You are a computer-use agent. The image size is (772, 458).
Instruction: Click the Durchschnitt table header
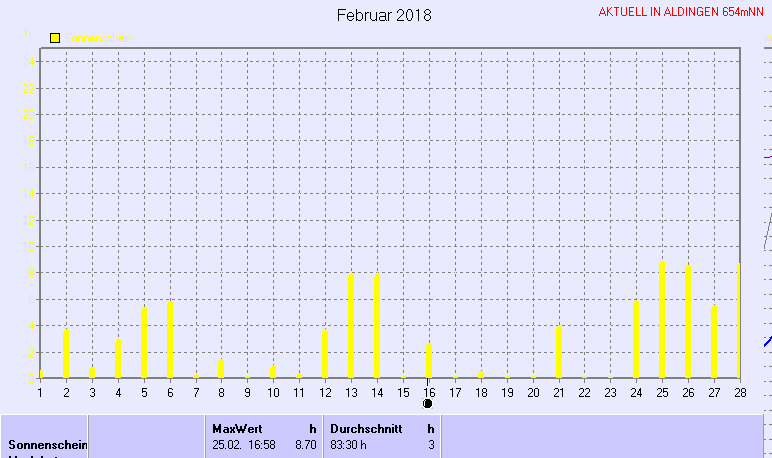point(364,428)
